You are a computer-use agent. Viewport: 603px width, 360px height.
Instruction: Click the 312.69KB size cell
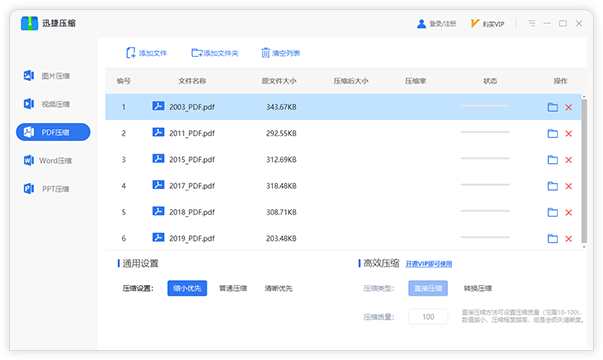click(281, 160)
